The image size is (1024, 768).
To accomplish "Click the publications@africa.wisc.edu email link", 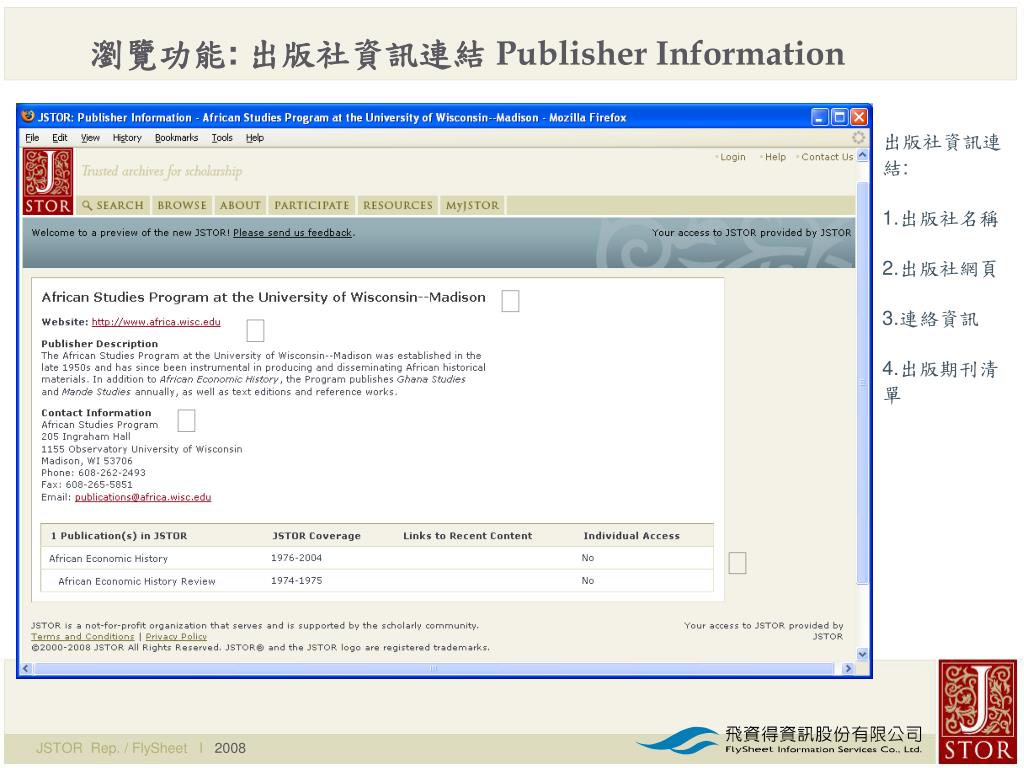I will point(143,497).
